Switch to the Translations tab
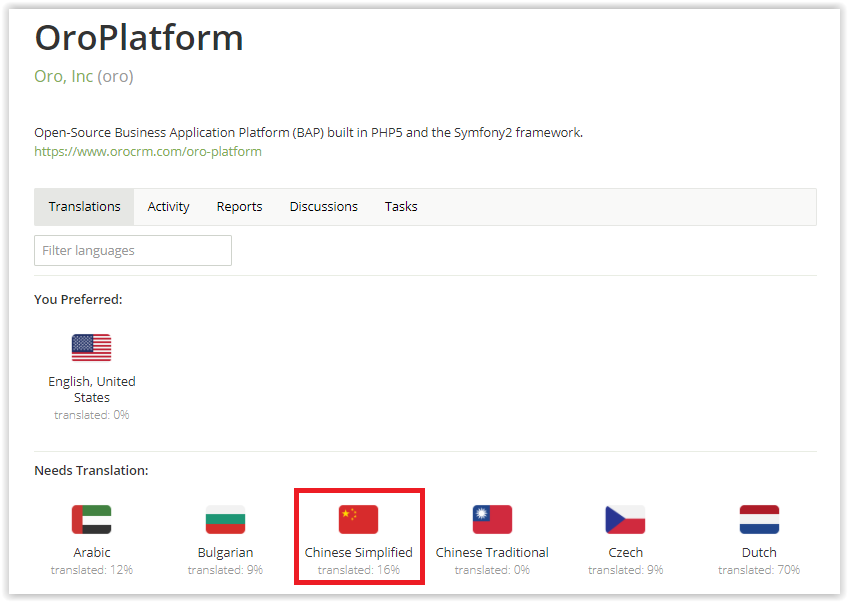 click(x=84, y=207)
